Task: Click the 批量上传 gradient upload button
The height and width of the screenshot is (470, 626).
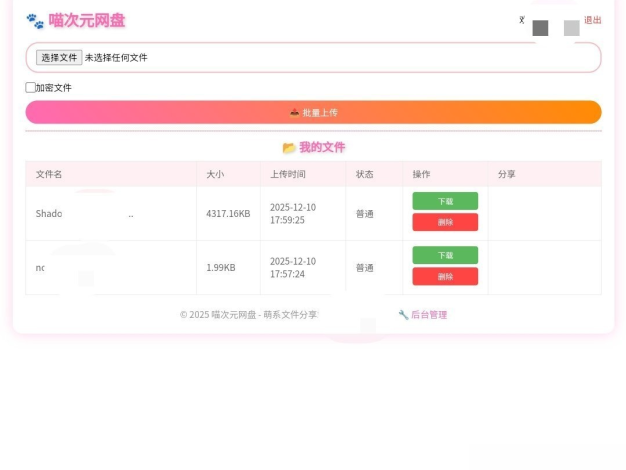Action: pos(313,112)
